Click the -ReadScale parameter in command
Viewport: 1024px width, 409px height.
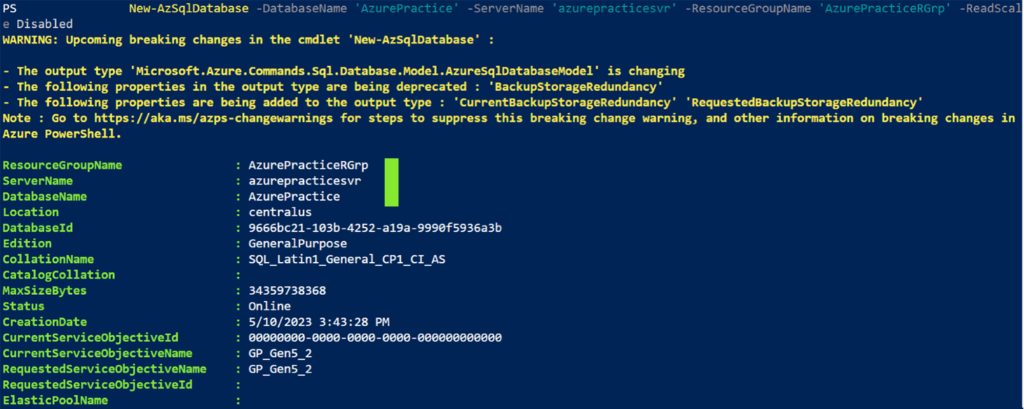point(990,8)
